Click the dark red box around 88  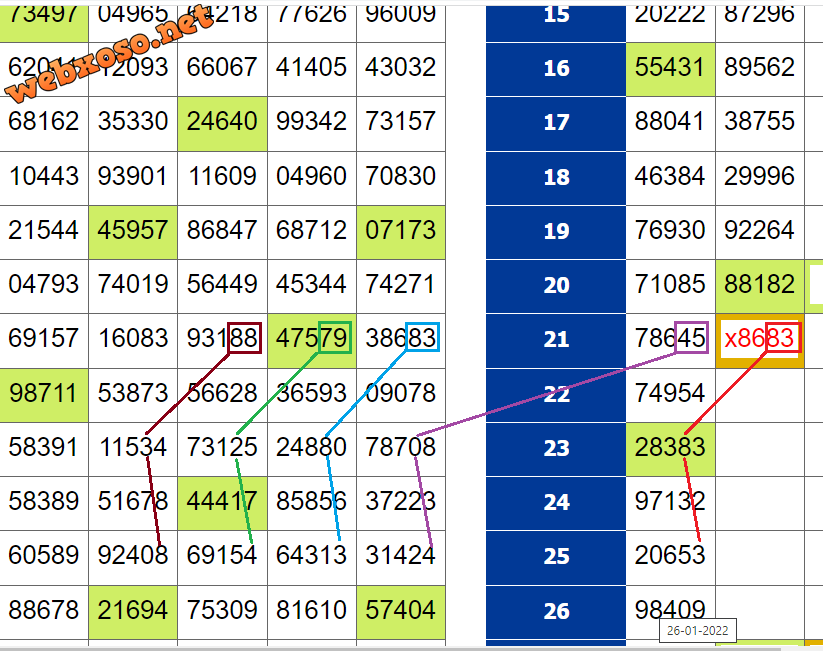point(244,338)
